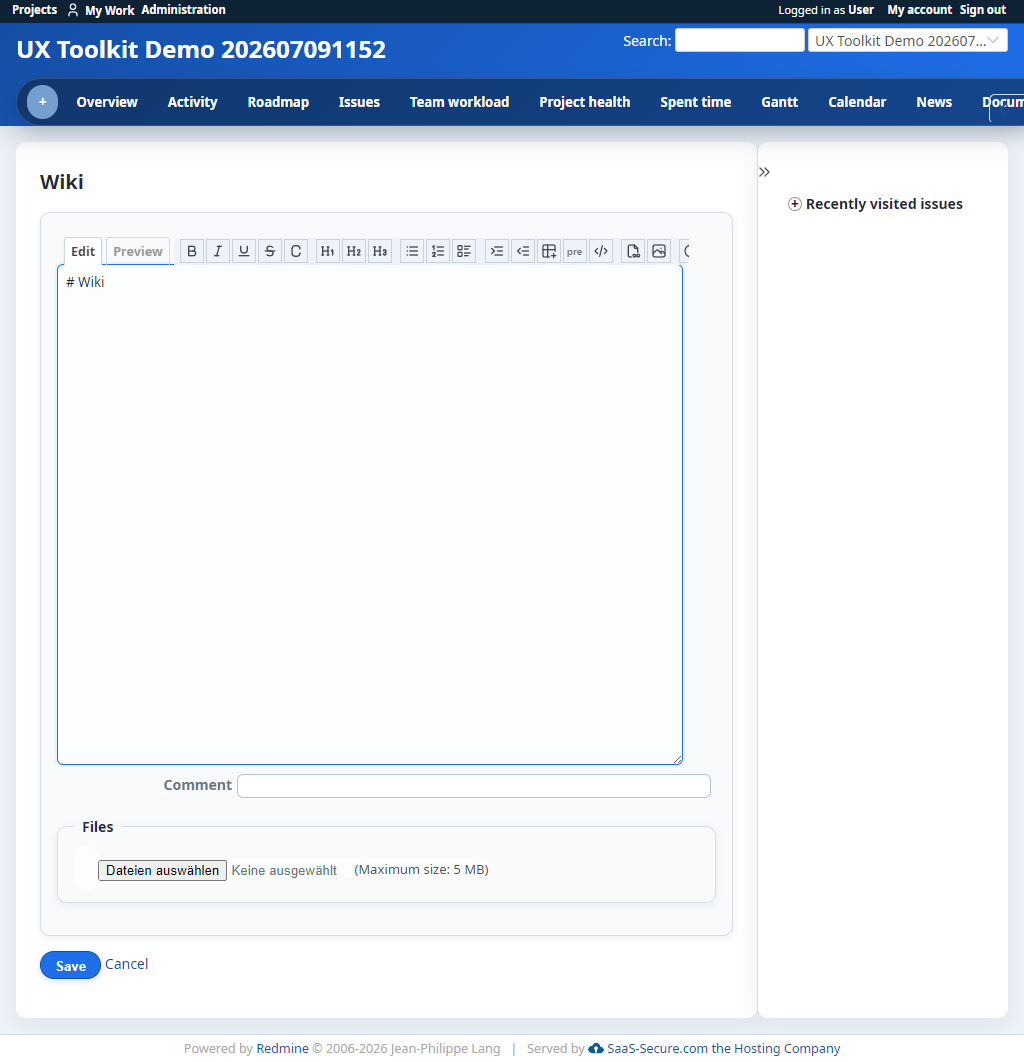Open Gantt chart tab
The width and height of the screenshot is (1024, 1062).
coord(780,102)
